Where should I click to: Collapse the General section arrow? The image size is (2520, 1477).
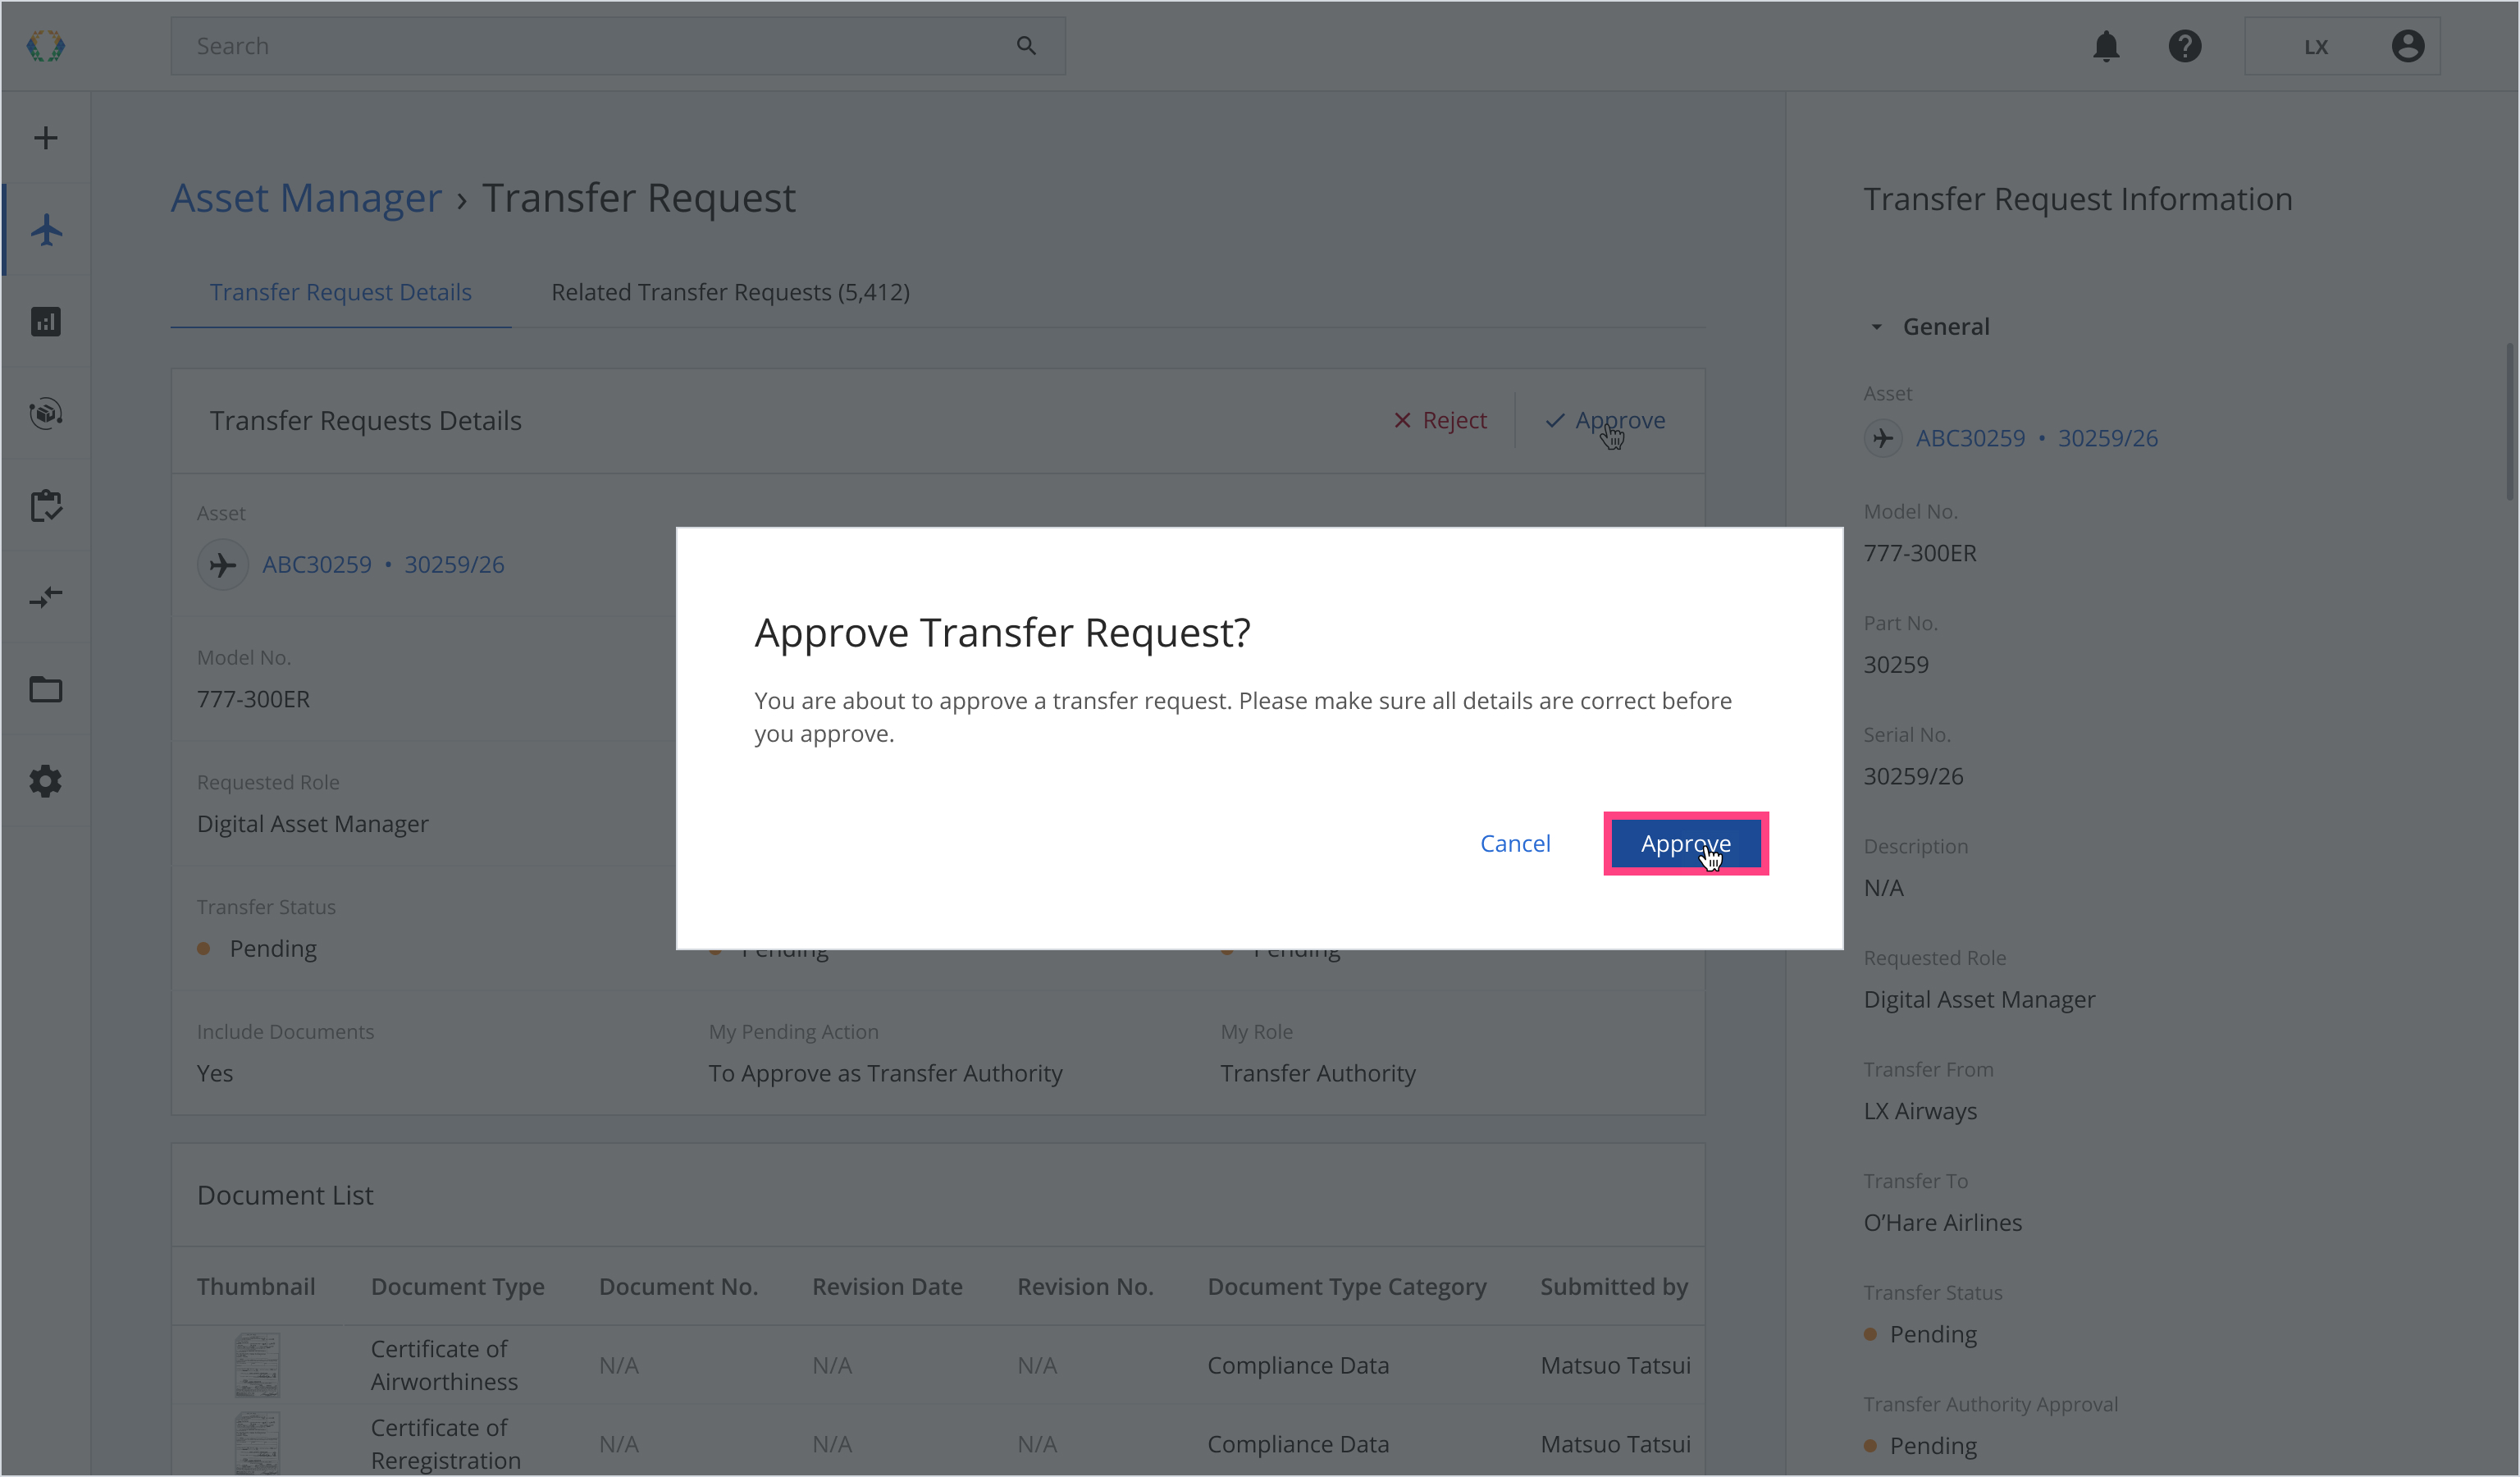pos(1877,327)
